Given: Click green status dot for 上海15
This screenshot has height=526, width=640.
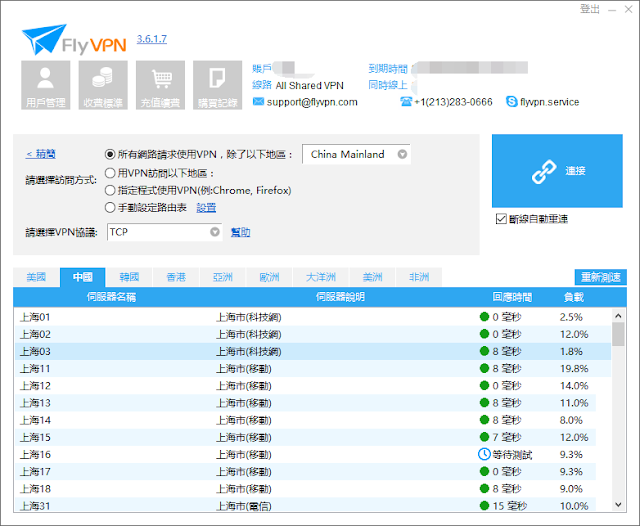Looking at the screenshot, I should [x=484, y=437].
